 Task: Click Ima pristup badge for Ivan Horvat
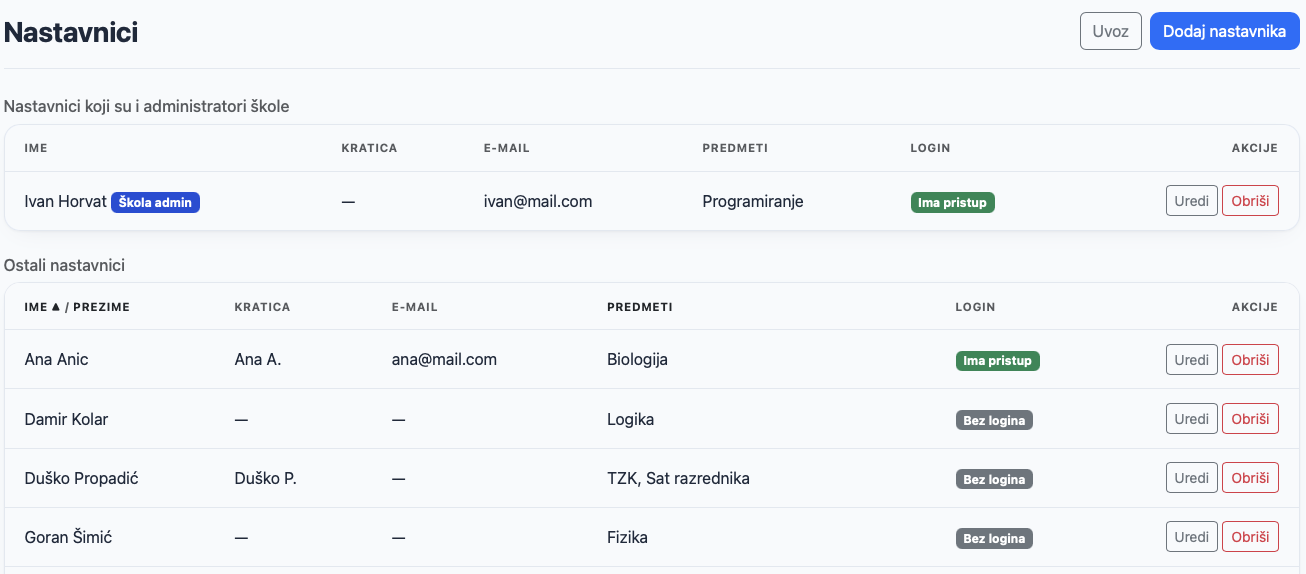(x=952, y=202)
